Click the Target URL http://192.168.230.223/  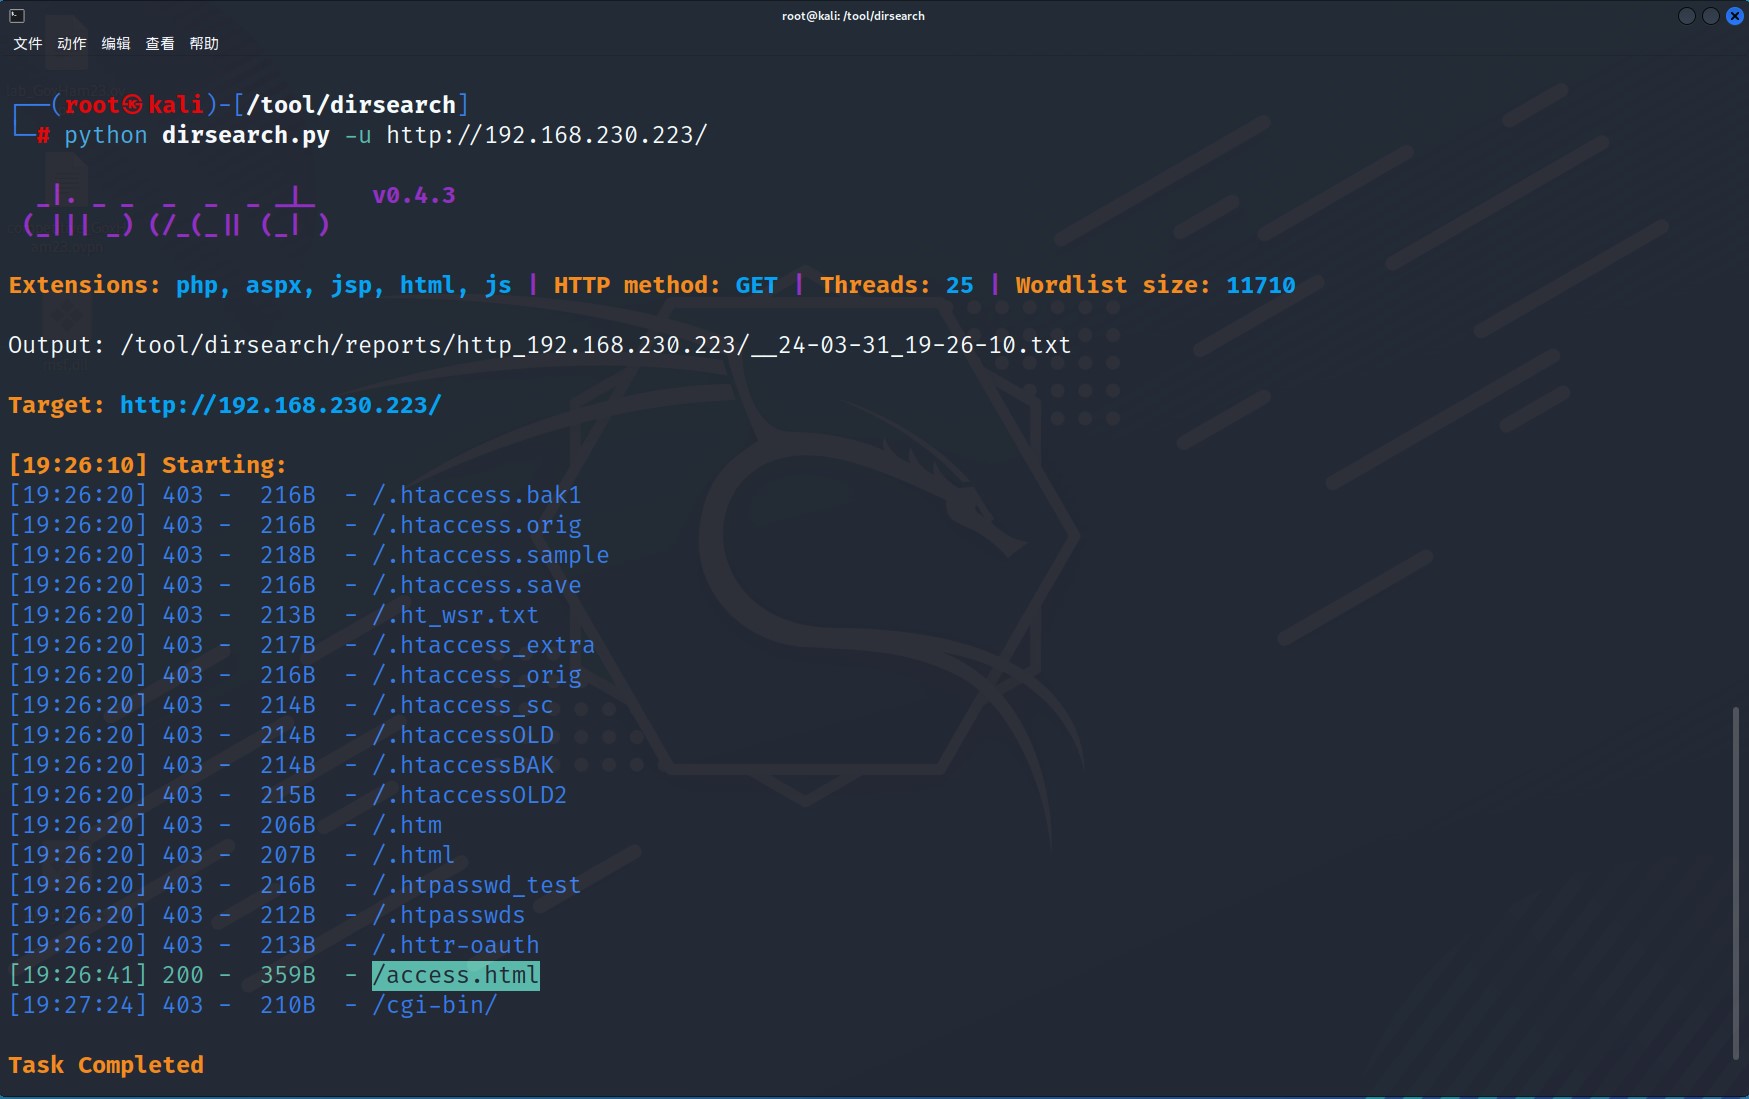(281, 405)
